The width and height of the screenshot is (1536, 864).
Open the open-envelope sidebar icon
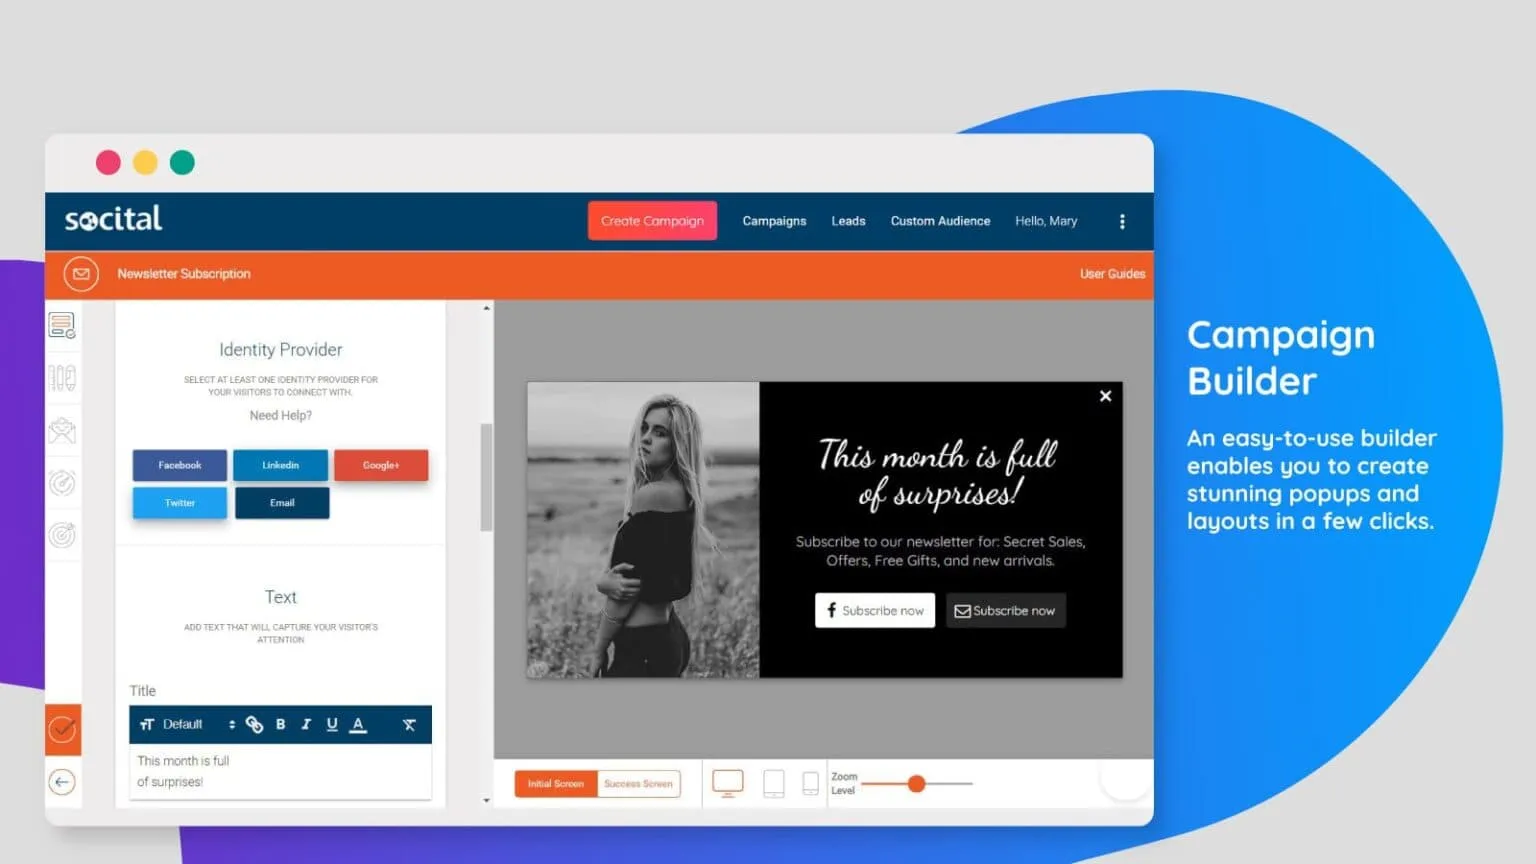point(62,430)
